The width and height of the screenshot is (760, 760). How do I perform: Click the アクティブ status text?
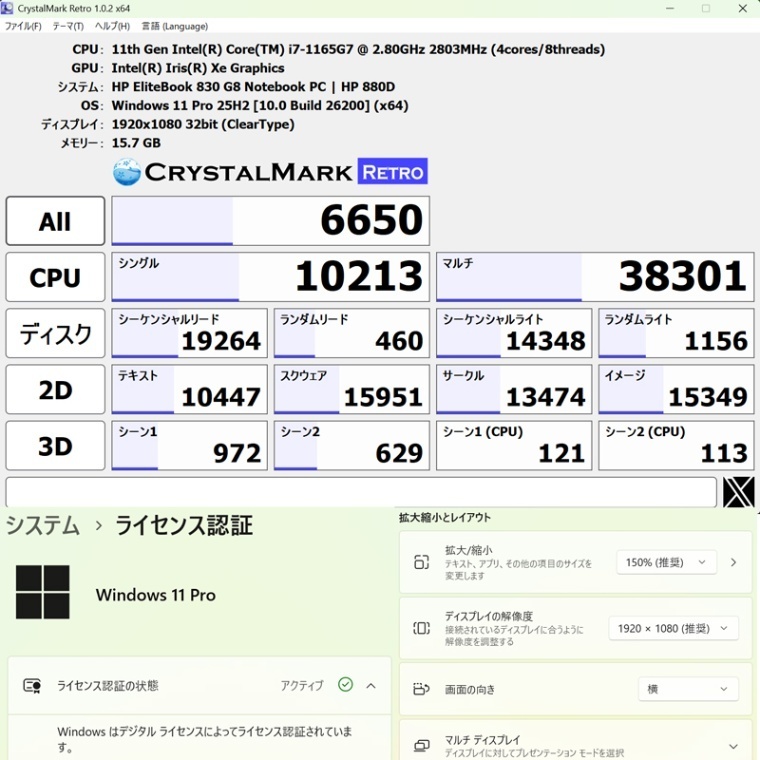301,685
